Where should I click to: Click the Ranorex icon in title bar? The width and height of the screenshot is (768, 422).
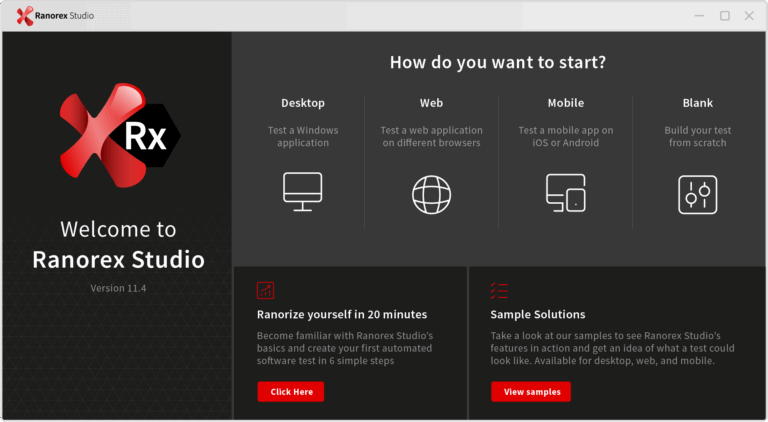(x=25, y=15)
